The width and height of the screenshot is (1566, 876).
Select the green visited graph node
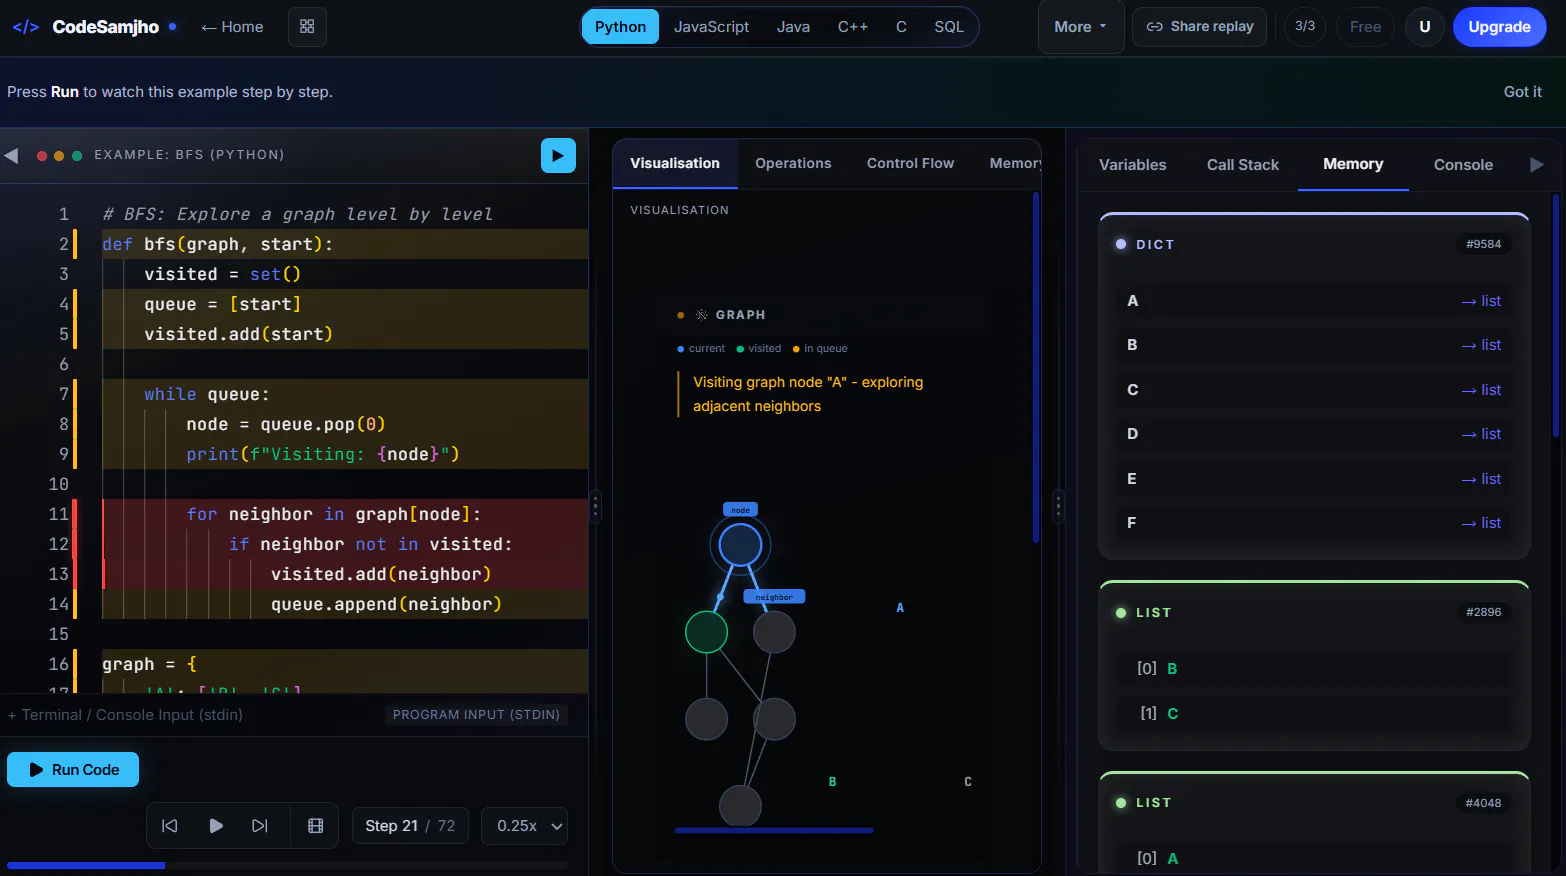706,632
